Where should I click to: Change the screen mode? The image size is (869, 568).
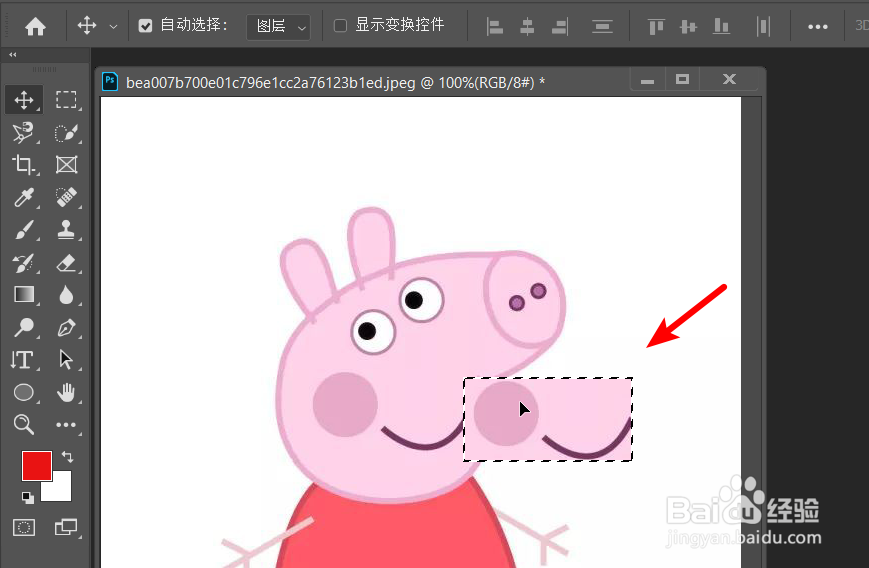coord(67,527)
